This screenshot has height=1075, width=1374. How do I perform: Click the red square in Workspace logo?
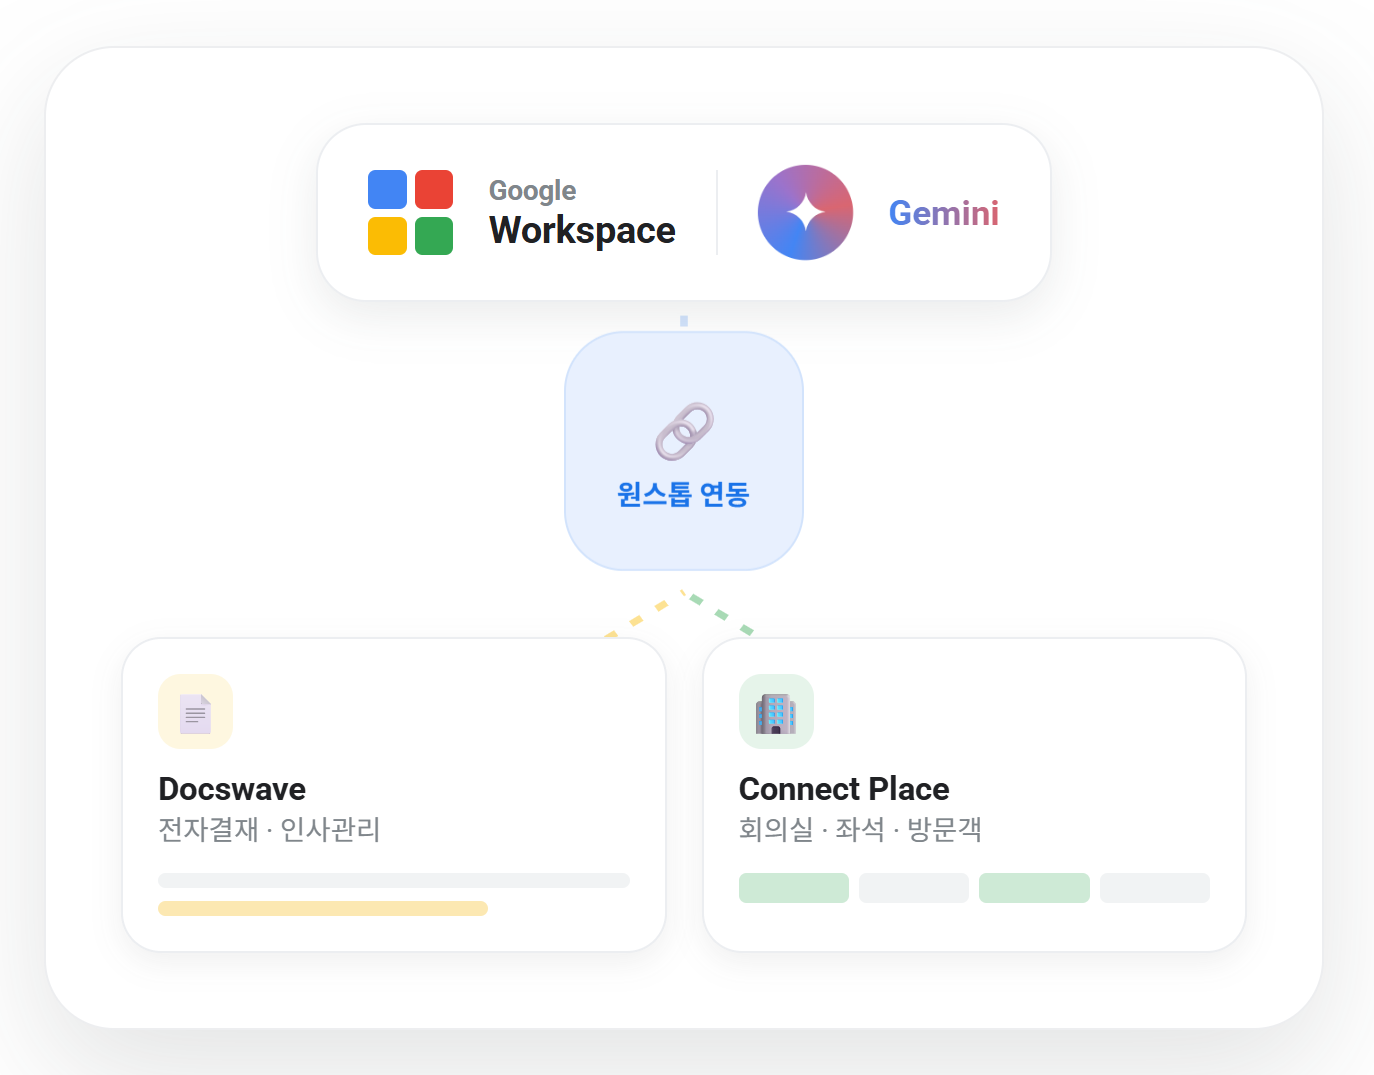click(434, 189)
